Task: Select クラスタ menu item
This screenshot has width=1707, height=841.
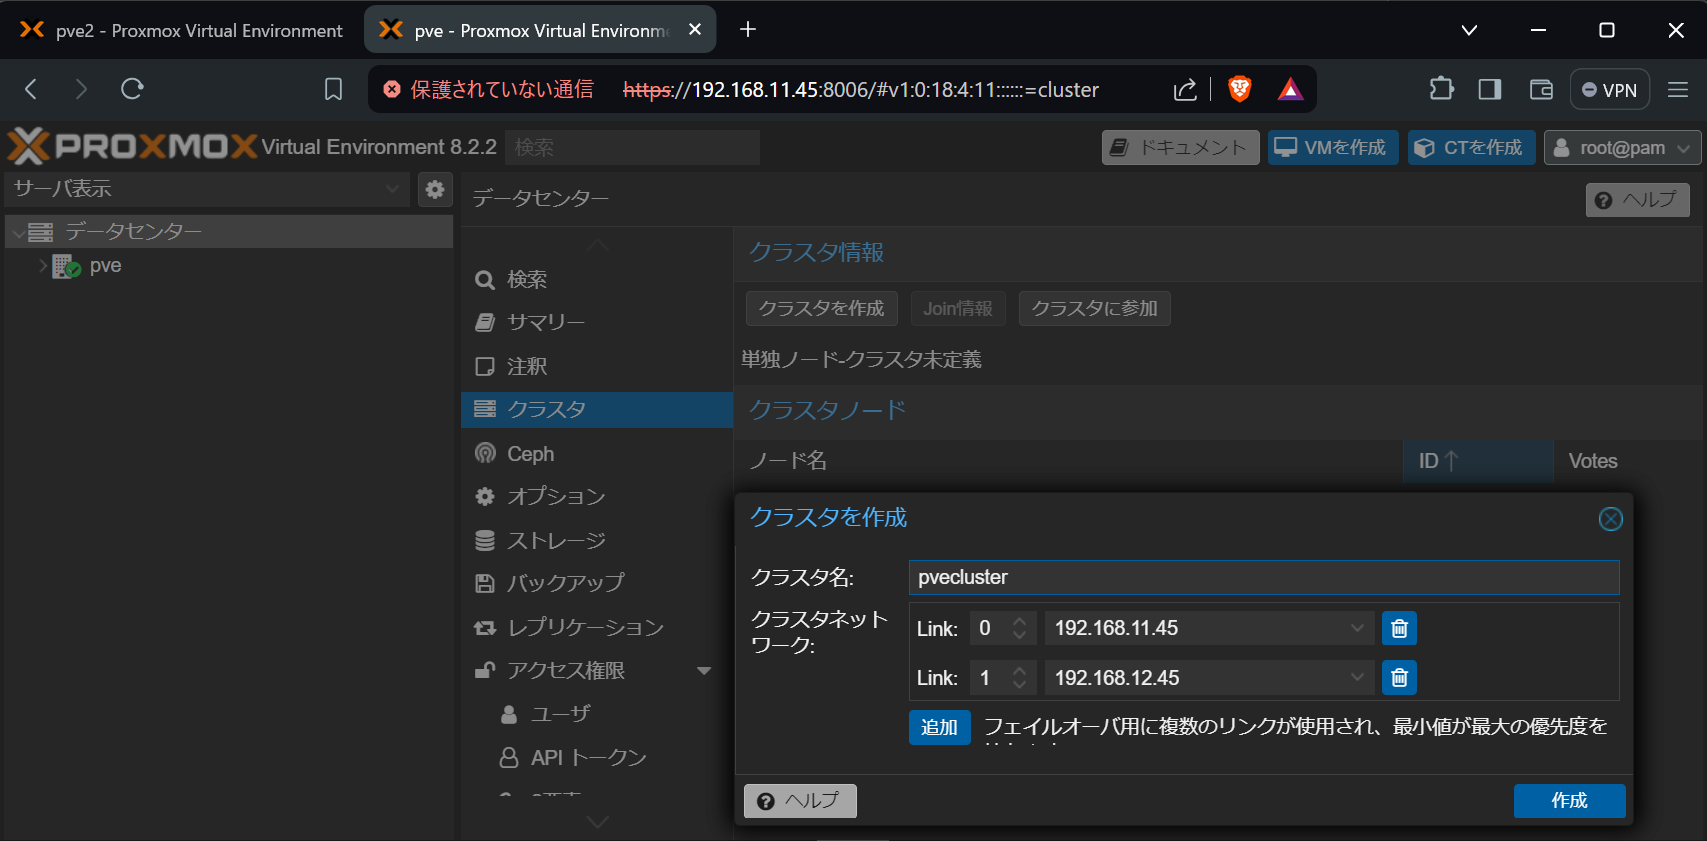Action: pos(597,410)
